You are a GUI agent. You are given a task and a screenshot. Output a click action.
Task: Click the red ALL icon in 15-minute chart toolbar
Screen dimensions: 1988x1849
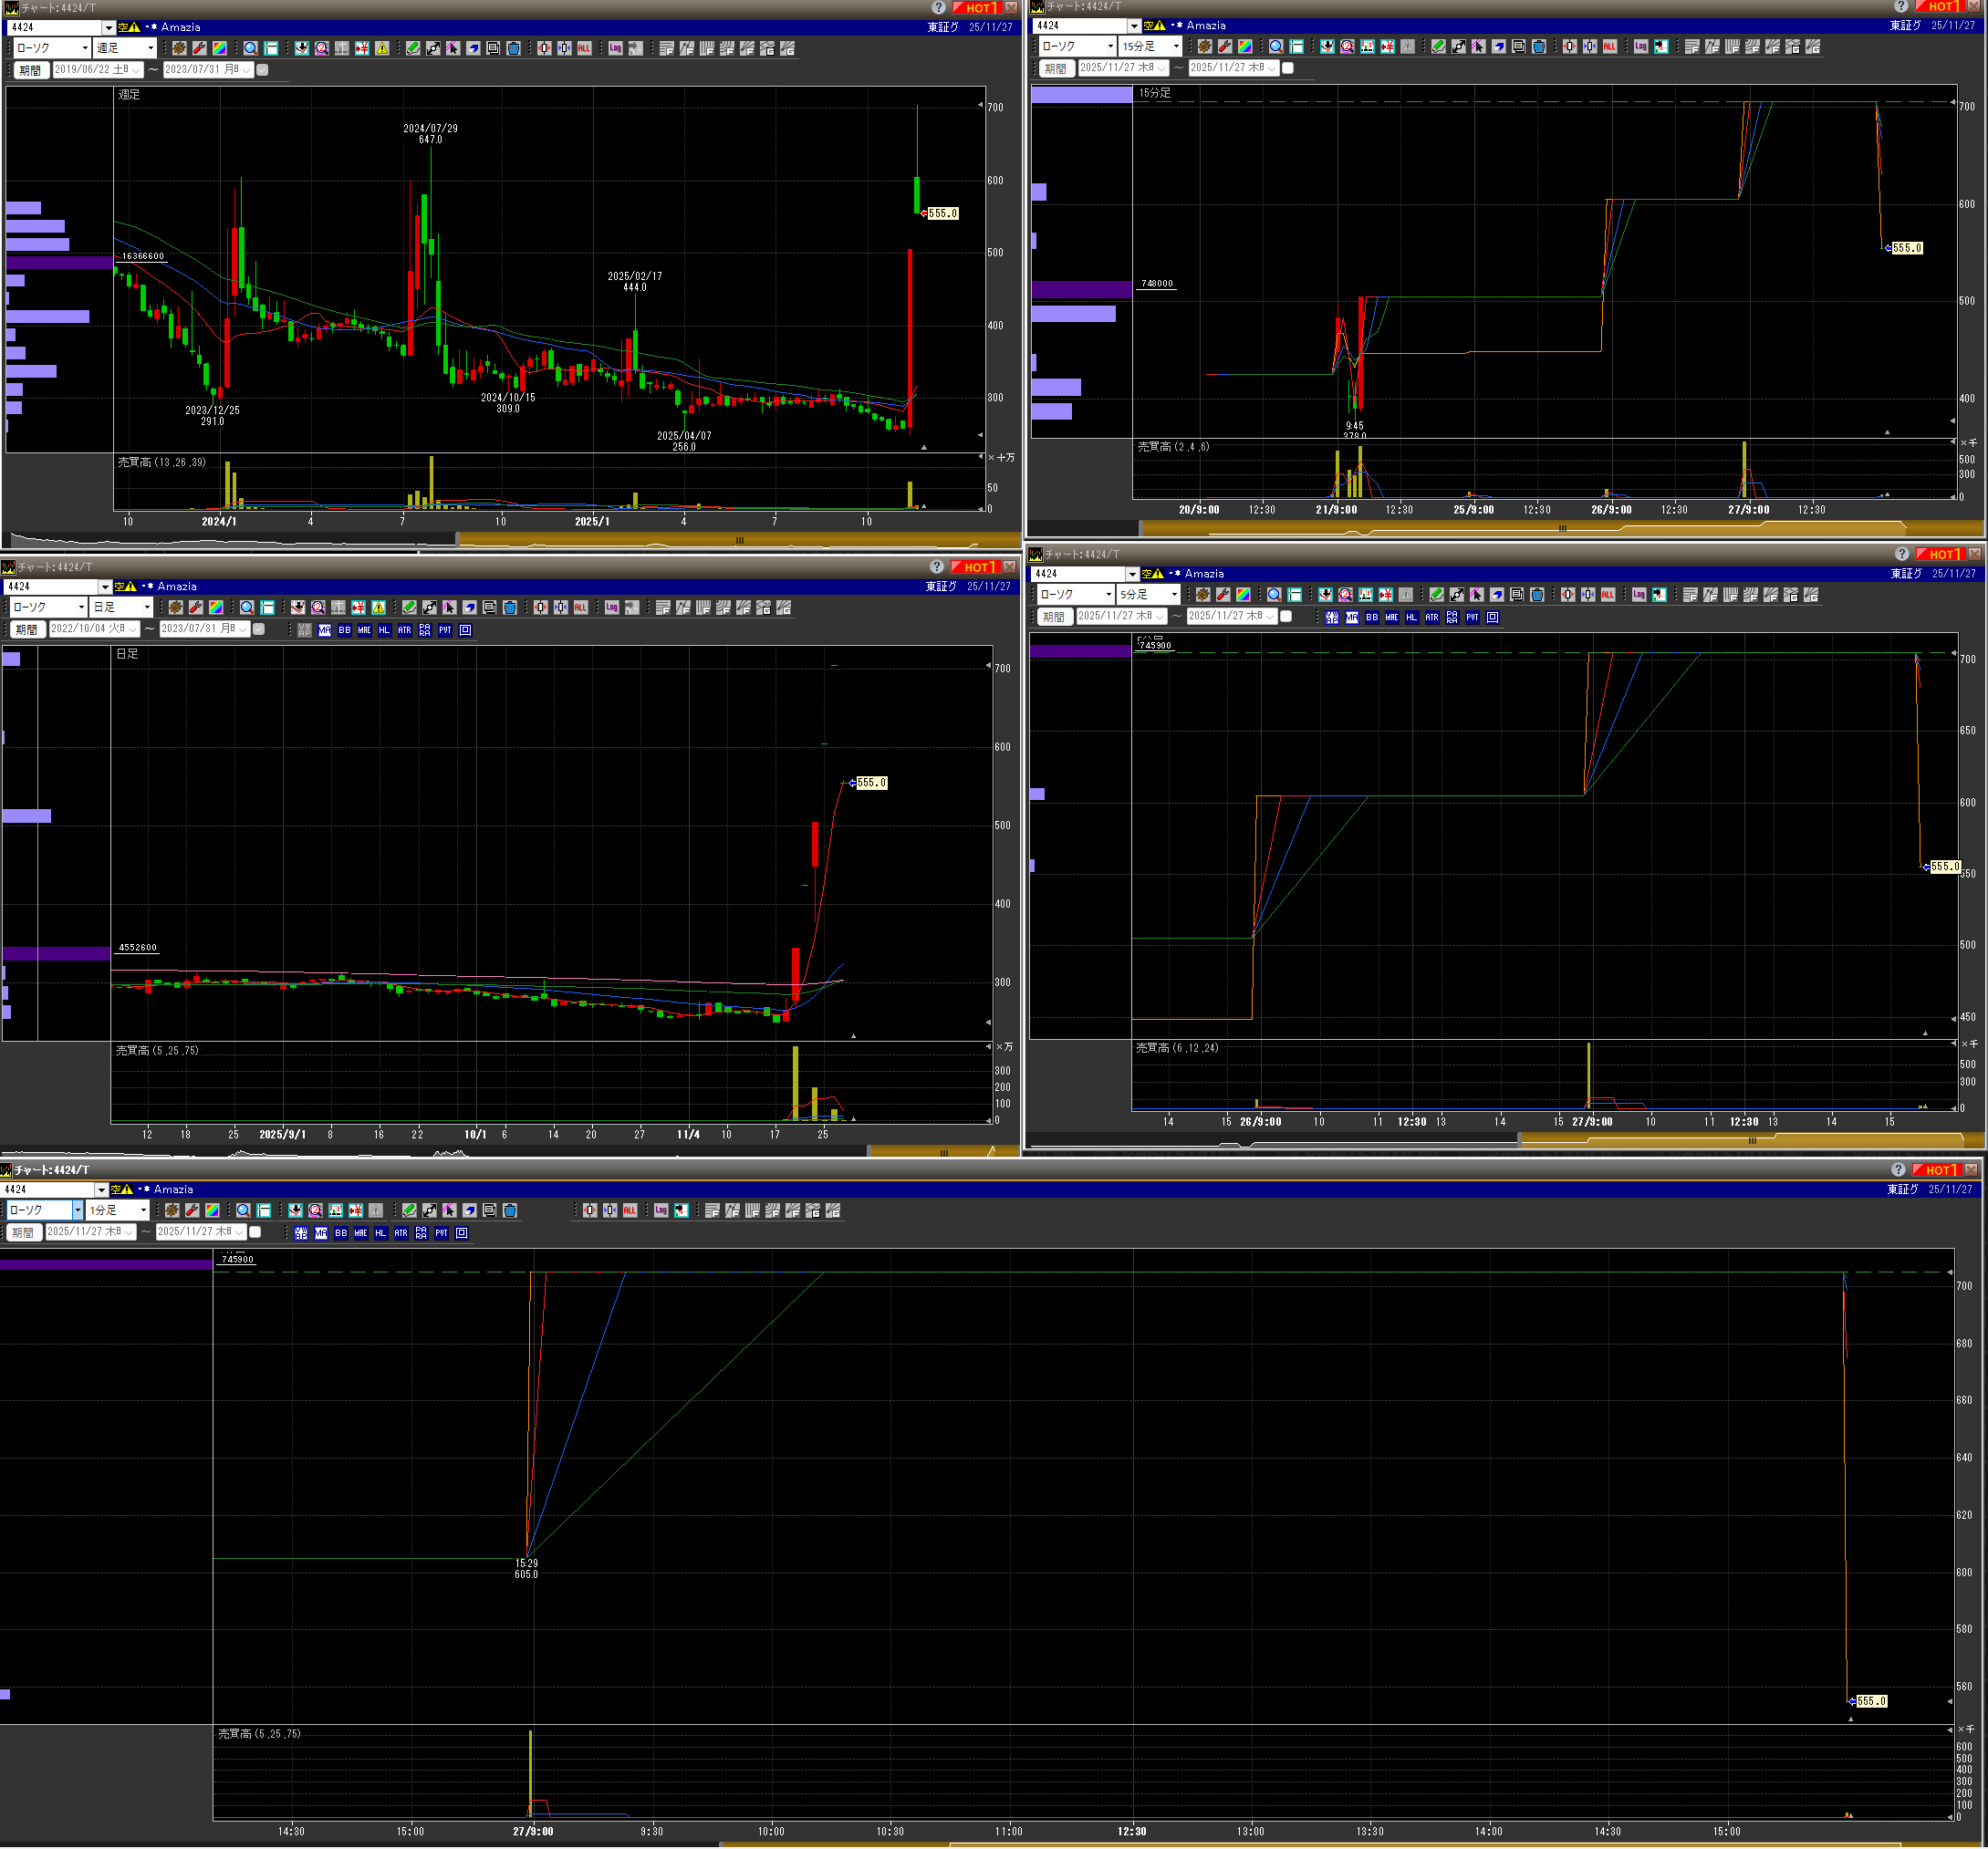pyautogui.click(x=1609, y=47)
